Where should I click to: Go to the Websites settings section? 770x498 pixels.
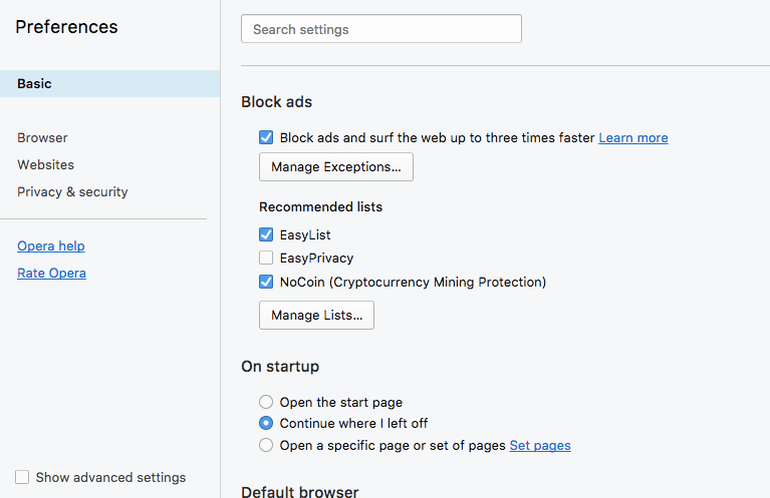pos(46,165)
